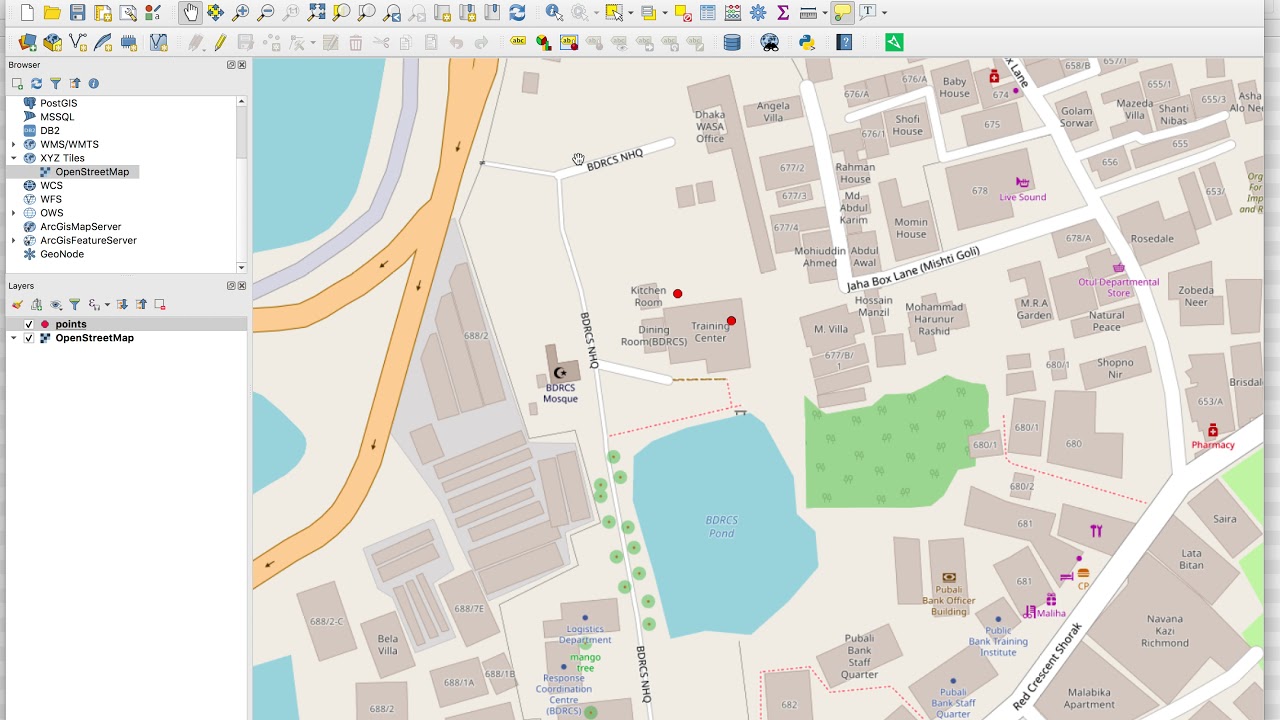Open the Field Calculator abacus icon
The height and width of the screenshot is (720, 1280).
click(733, 13)
